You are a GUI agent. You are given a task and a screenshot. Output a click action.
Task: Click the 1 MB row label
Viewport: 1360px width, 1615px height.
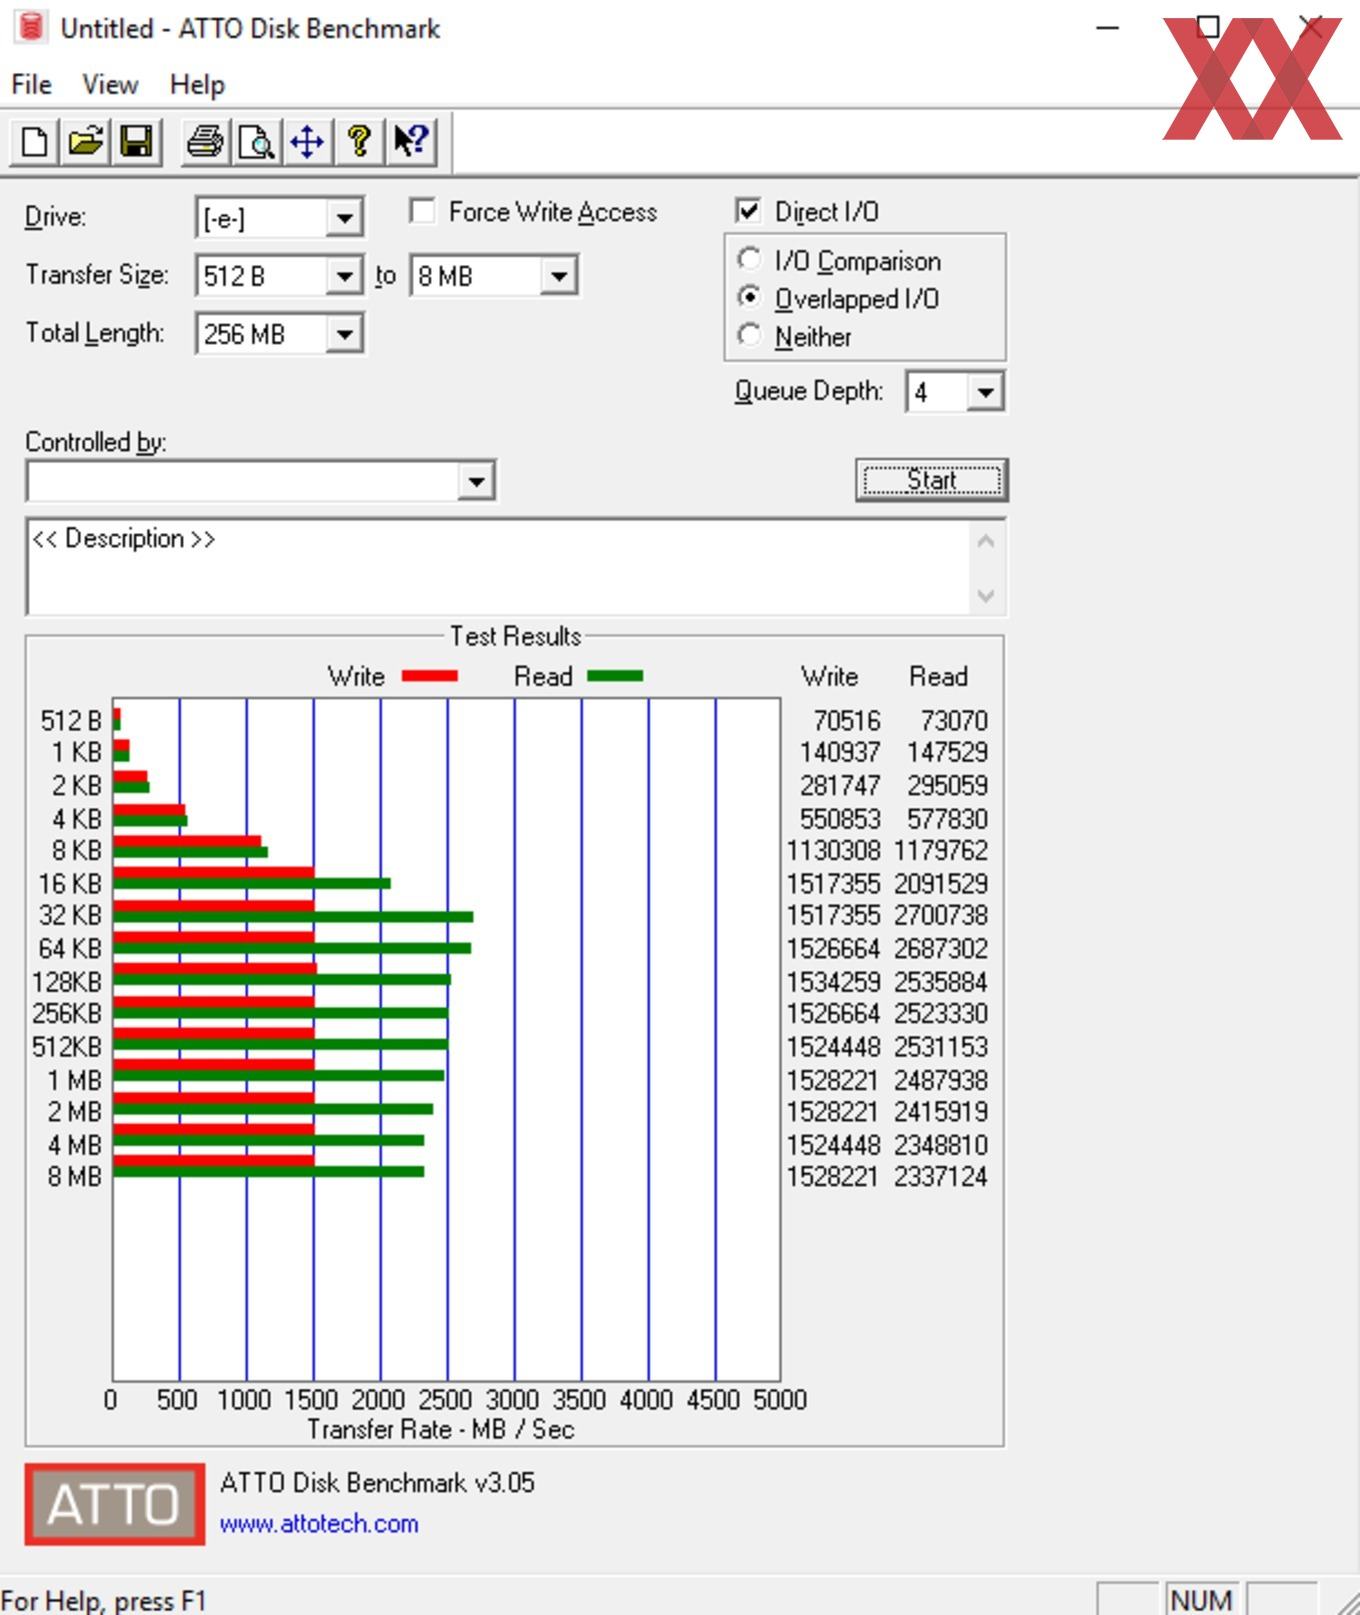[74, 1080]
